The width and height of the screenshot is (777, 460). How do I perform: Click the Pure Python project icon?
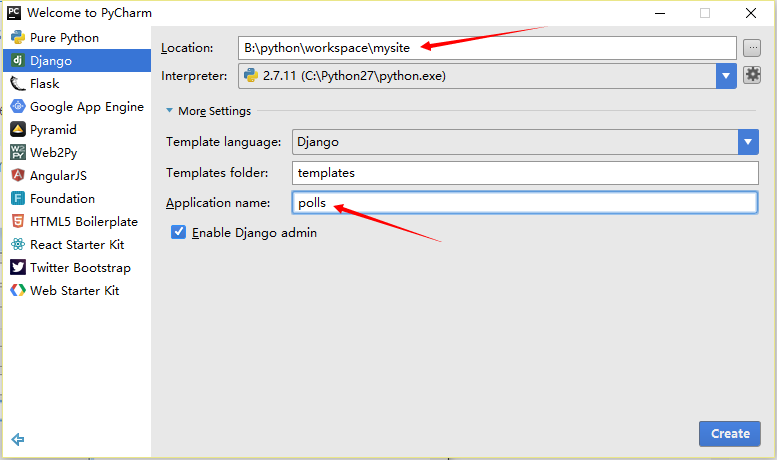click(x=18, y=38)
